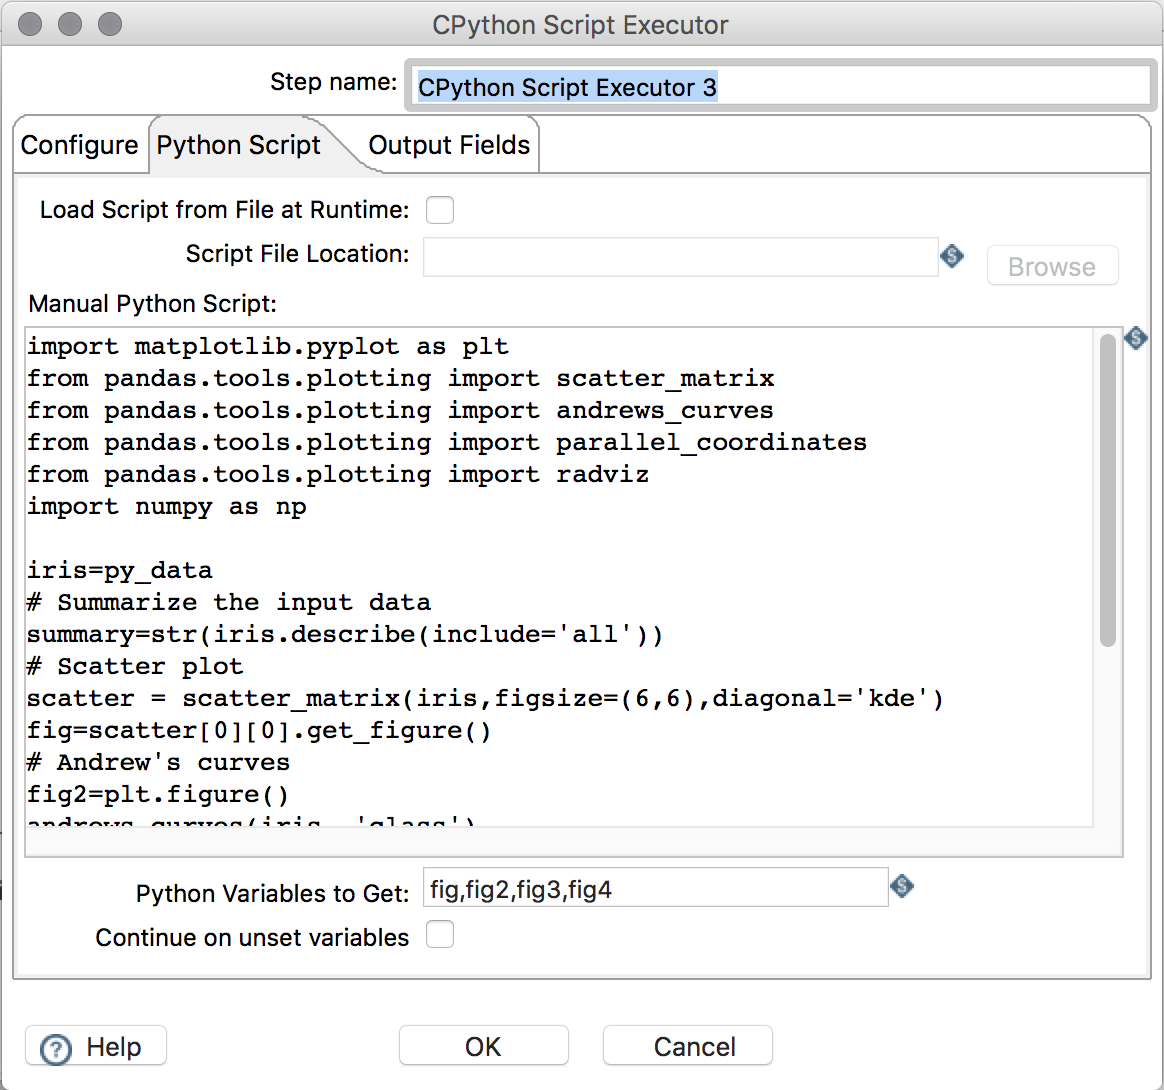Click variable icon next to Python Variables to Get
Image resolution: width=1164 pixels, height=1090 pixels.
pos(902,886)
